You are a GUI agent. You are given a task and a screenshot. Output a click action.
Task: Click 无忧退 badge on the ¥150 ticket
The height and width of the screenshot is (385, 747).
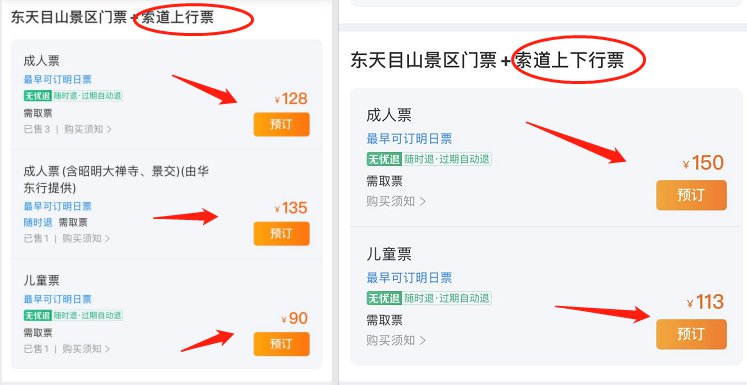tap(384, 159)
